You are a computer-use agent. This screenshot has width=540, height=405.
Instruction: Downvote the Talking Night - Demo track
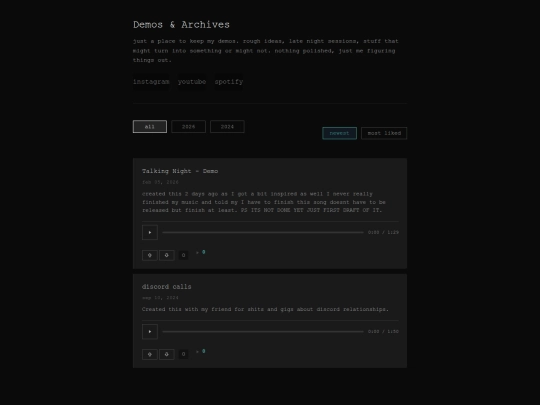click(167, 255)
